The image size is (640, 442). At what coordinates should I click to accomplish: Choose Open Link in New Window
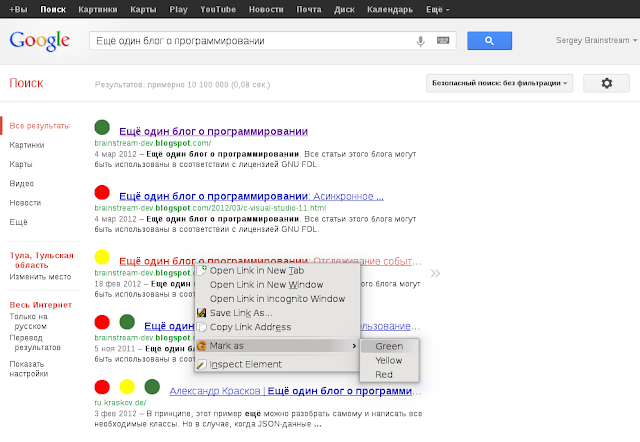277,284
